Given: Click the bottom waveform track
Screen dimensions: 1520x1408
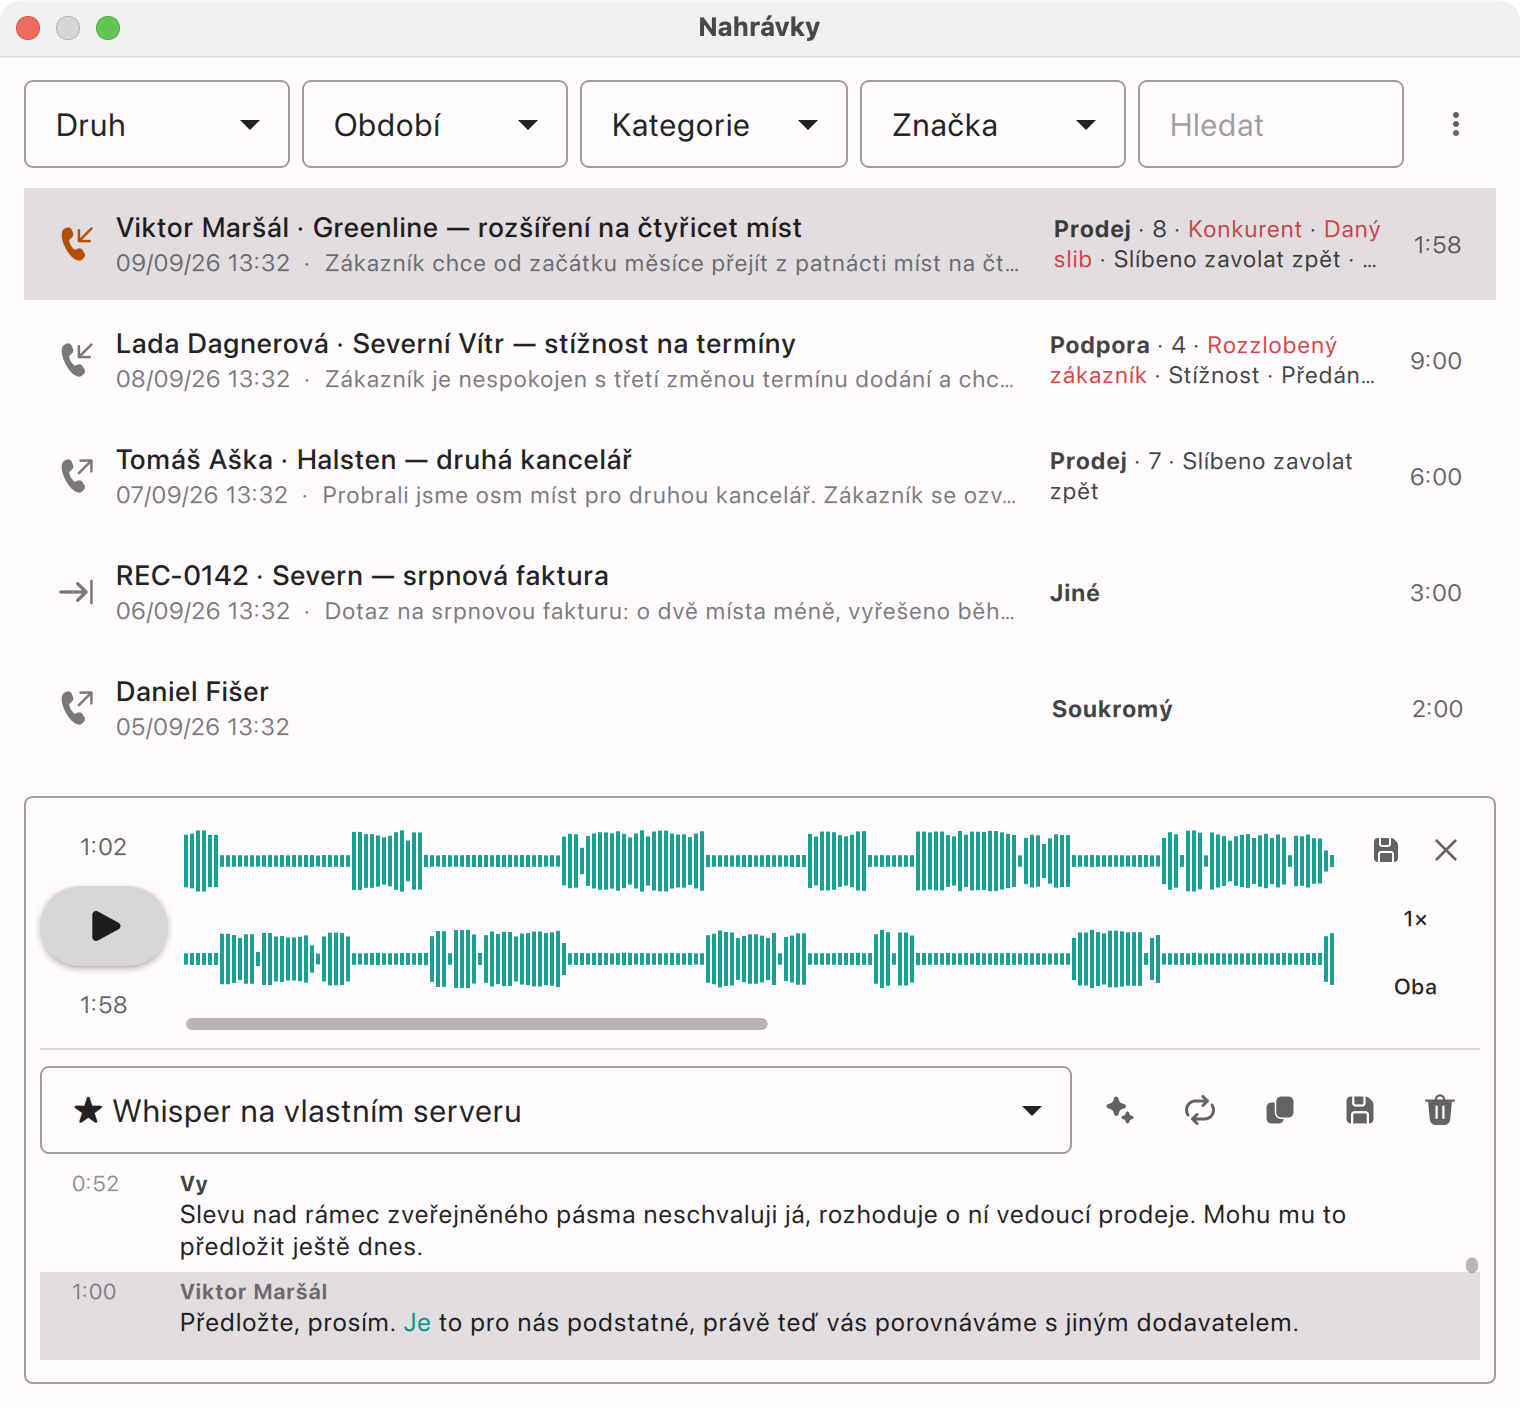Looking at the screenshot, I should click(759, 959).
